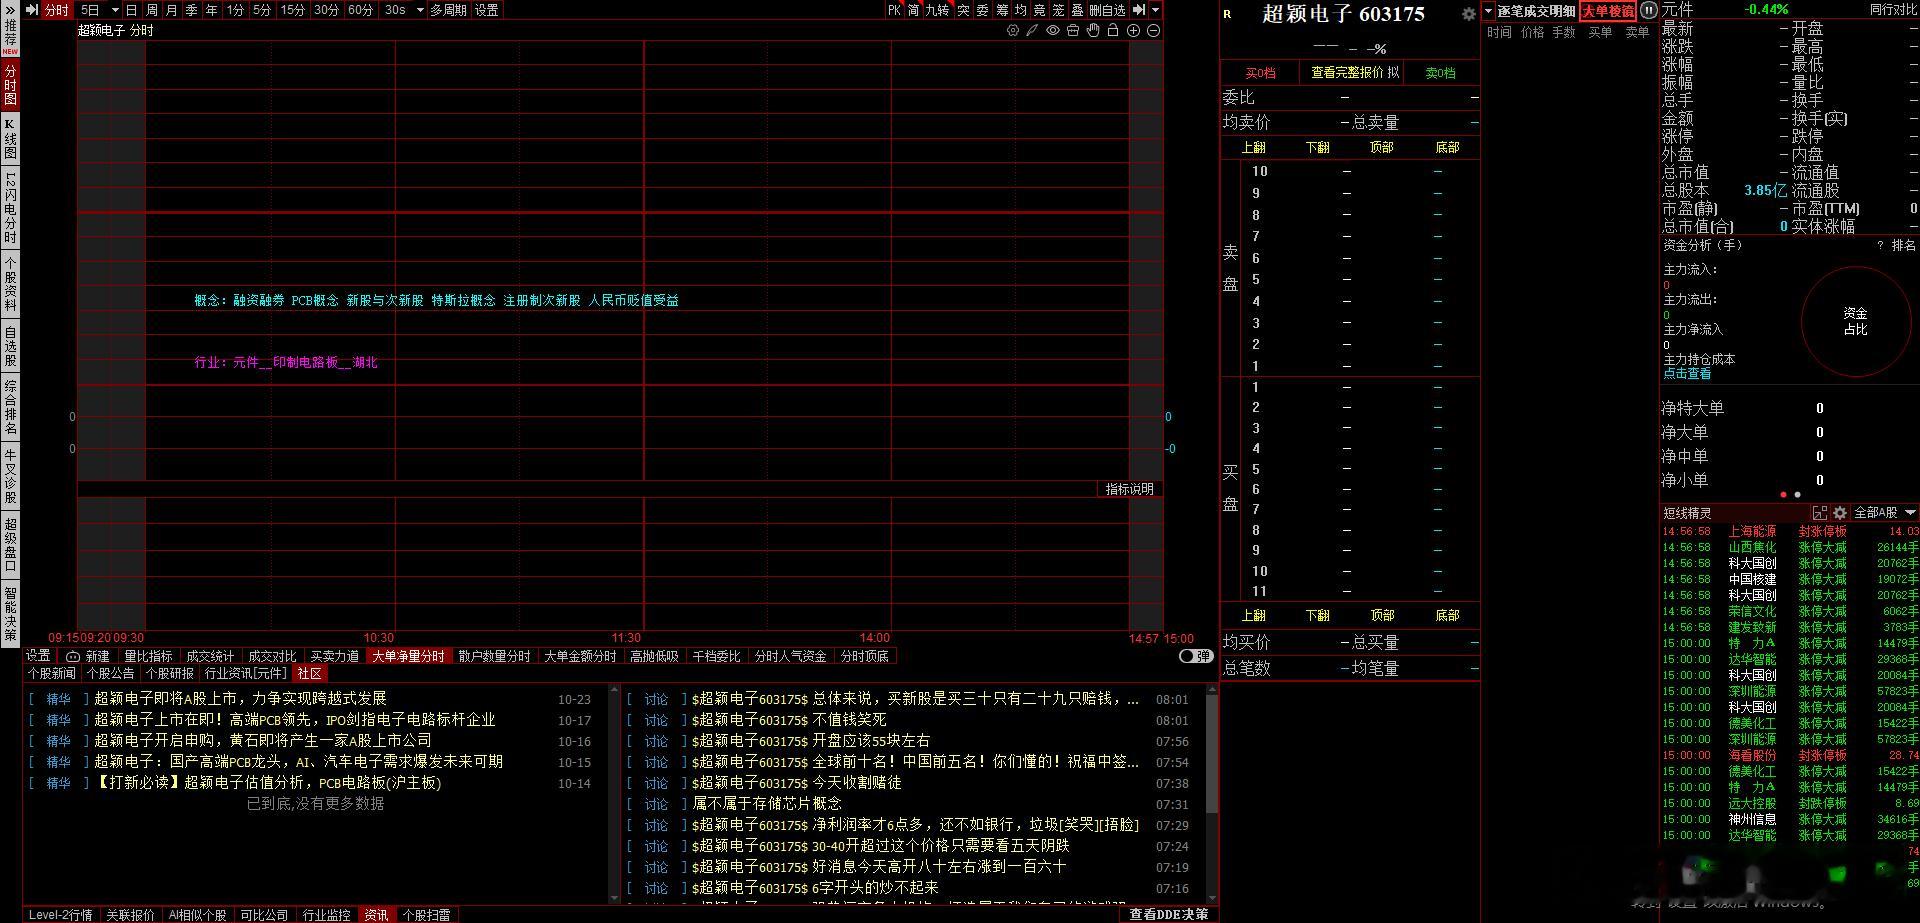Viewport: 1920px width, 923px height.
Task: Open the 卖0档 sell level button
Action: coord(1441,73)
